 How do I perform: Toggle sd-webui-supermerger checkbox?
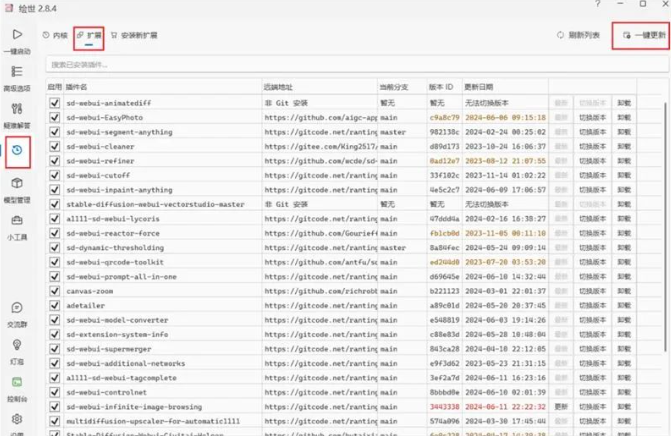point(54,349)
